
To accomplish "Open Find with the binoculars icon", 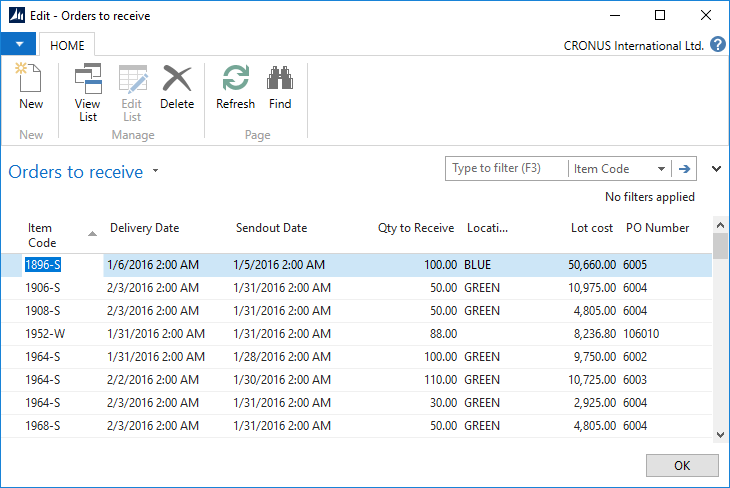I will point(280,86).
